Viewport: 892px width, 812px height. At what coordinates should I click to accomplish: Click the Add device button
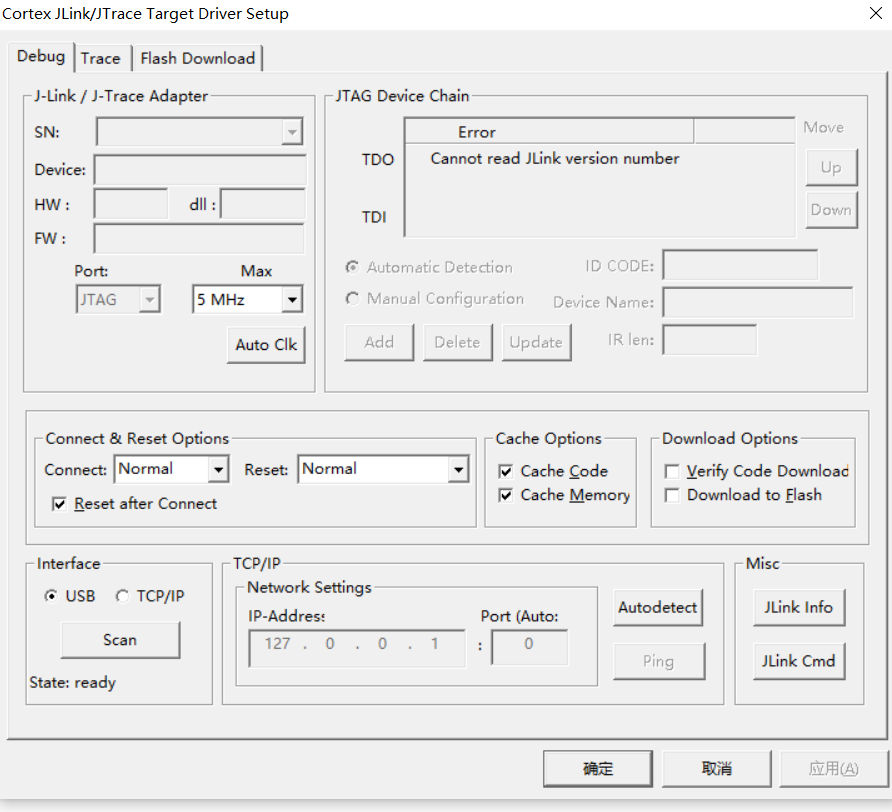tap(379, 343)
